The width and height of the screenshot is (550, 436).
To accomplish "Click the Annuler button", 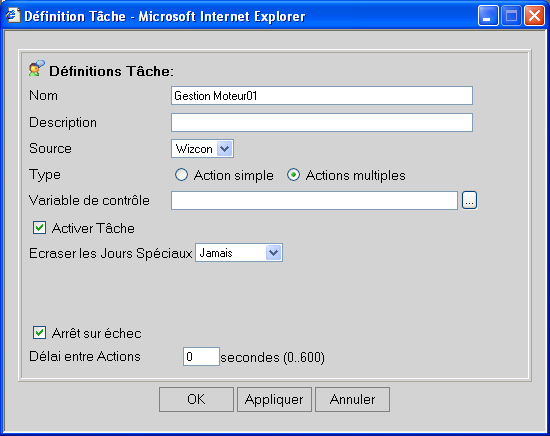I will [x=352, y=399].
